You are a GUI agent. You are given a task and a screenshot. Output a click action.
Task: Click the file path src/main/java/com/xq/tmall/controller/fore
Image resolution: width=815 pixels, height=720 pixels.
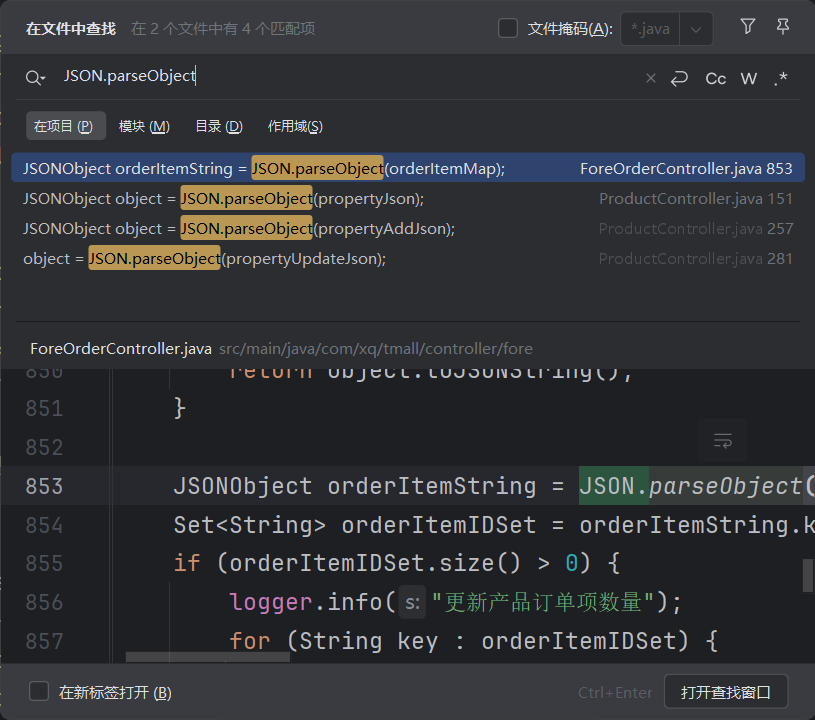376,348
